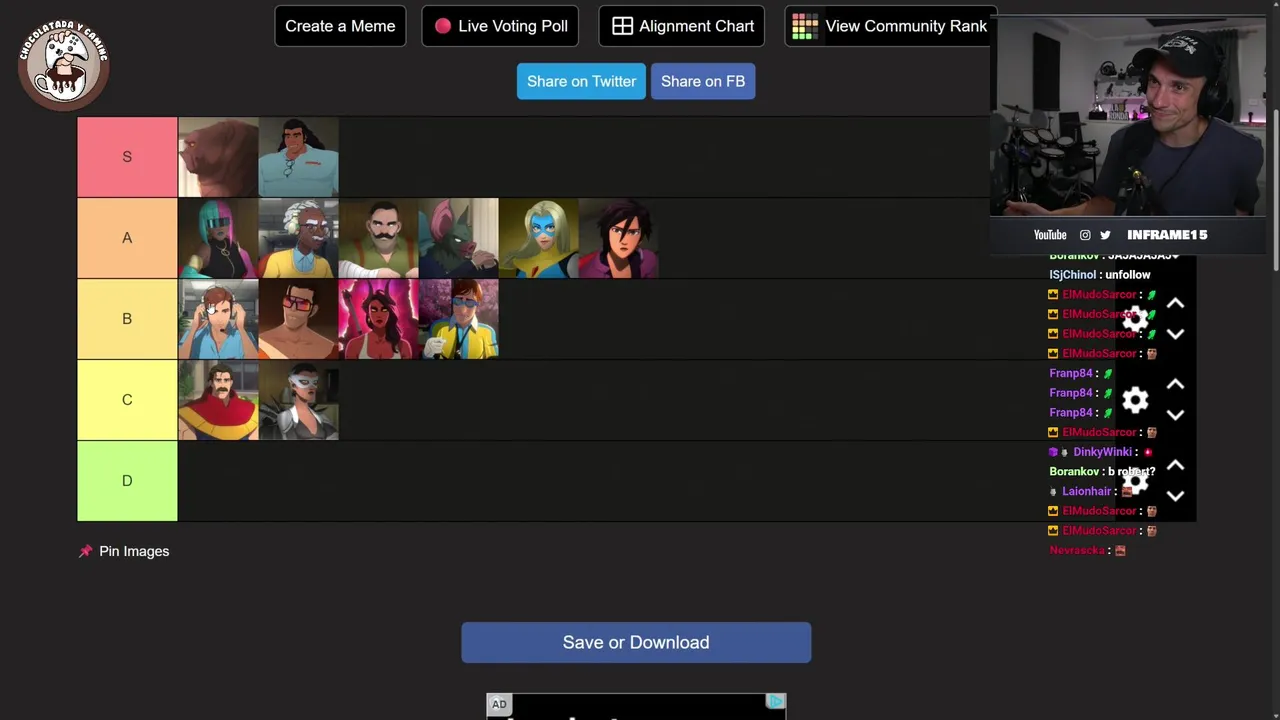Select the red-sunglasses man in B tier
Screen dimensions: 1280x720
click(x=298, y=319)
